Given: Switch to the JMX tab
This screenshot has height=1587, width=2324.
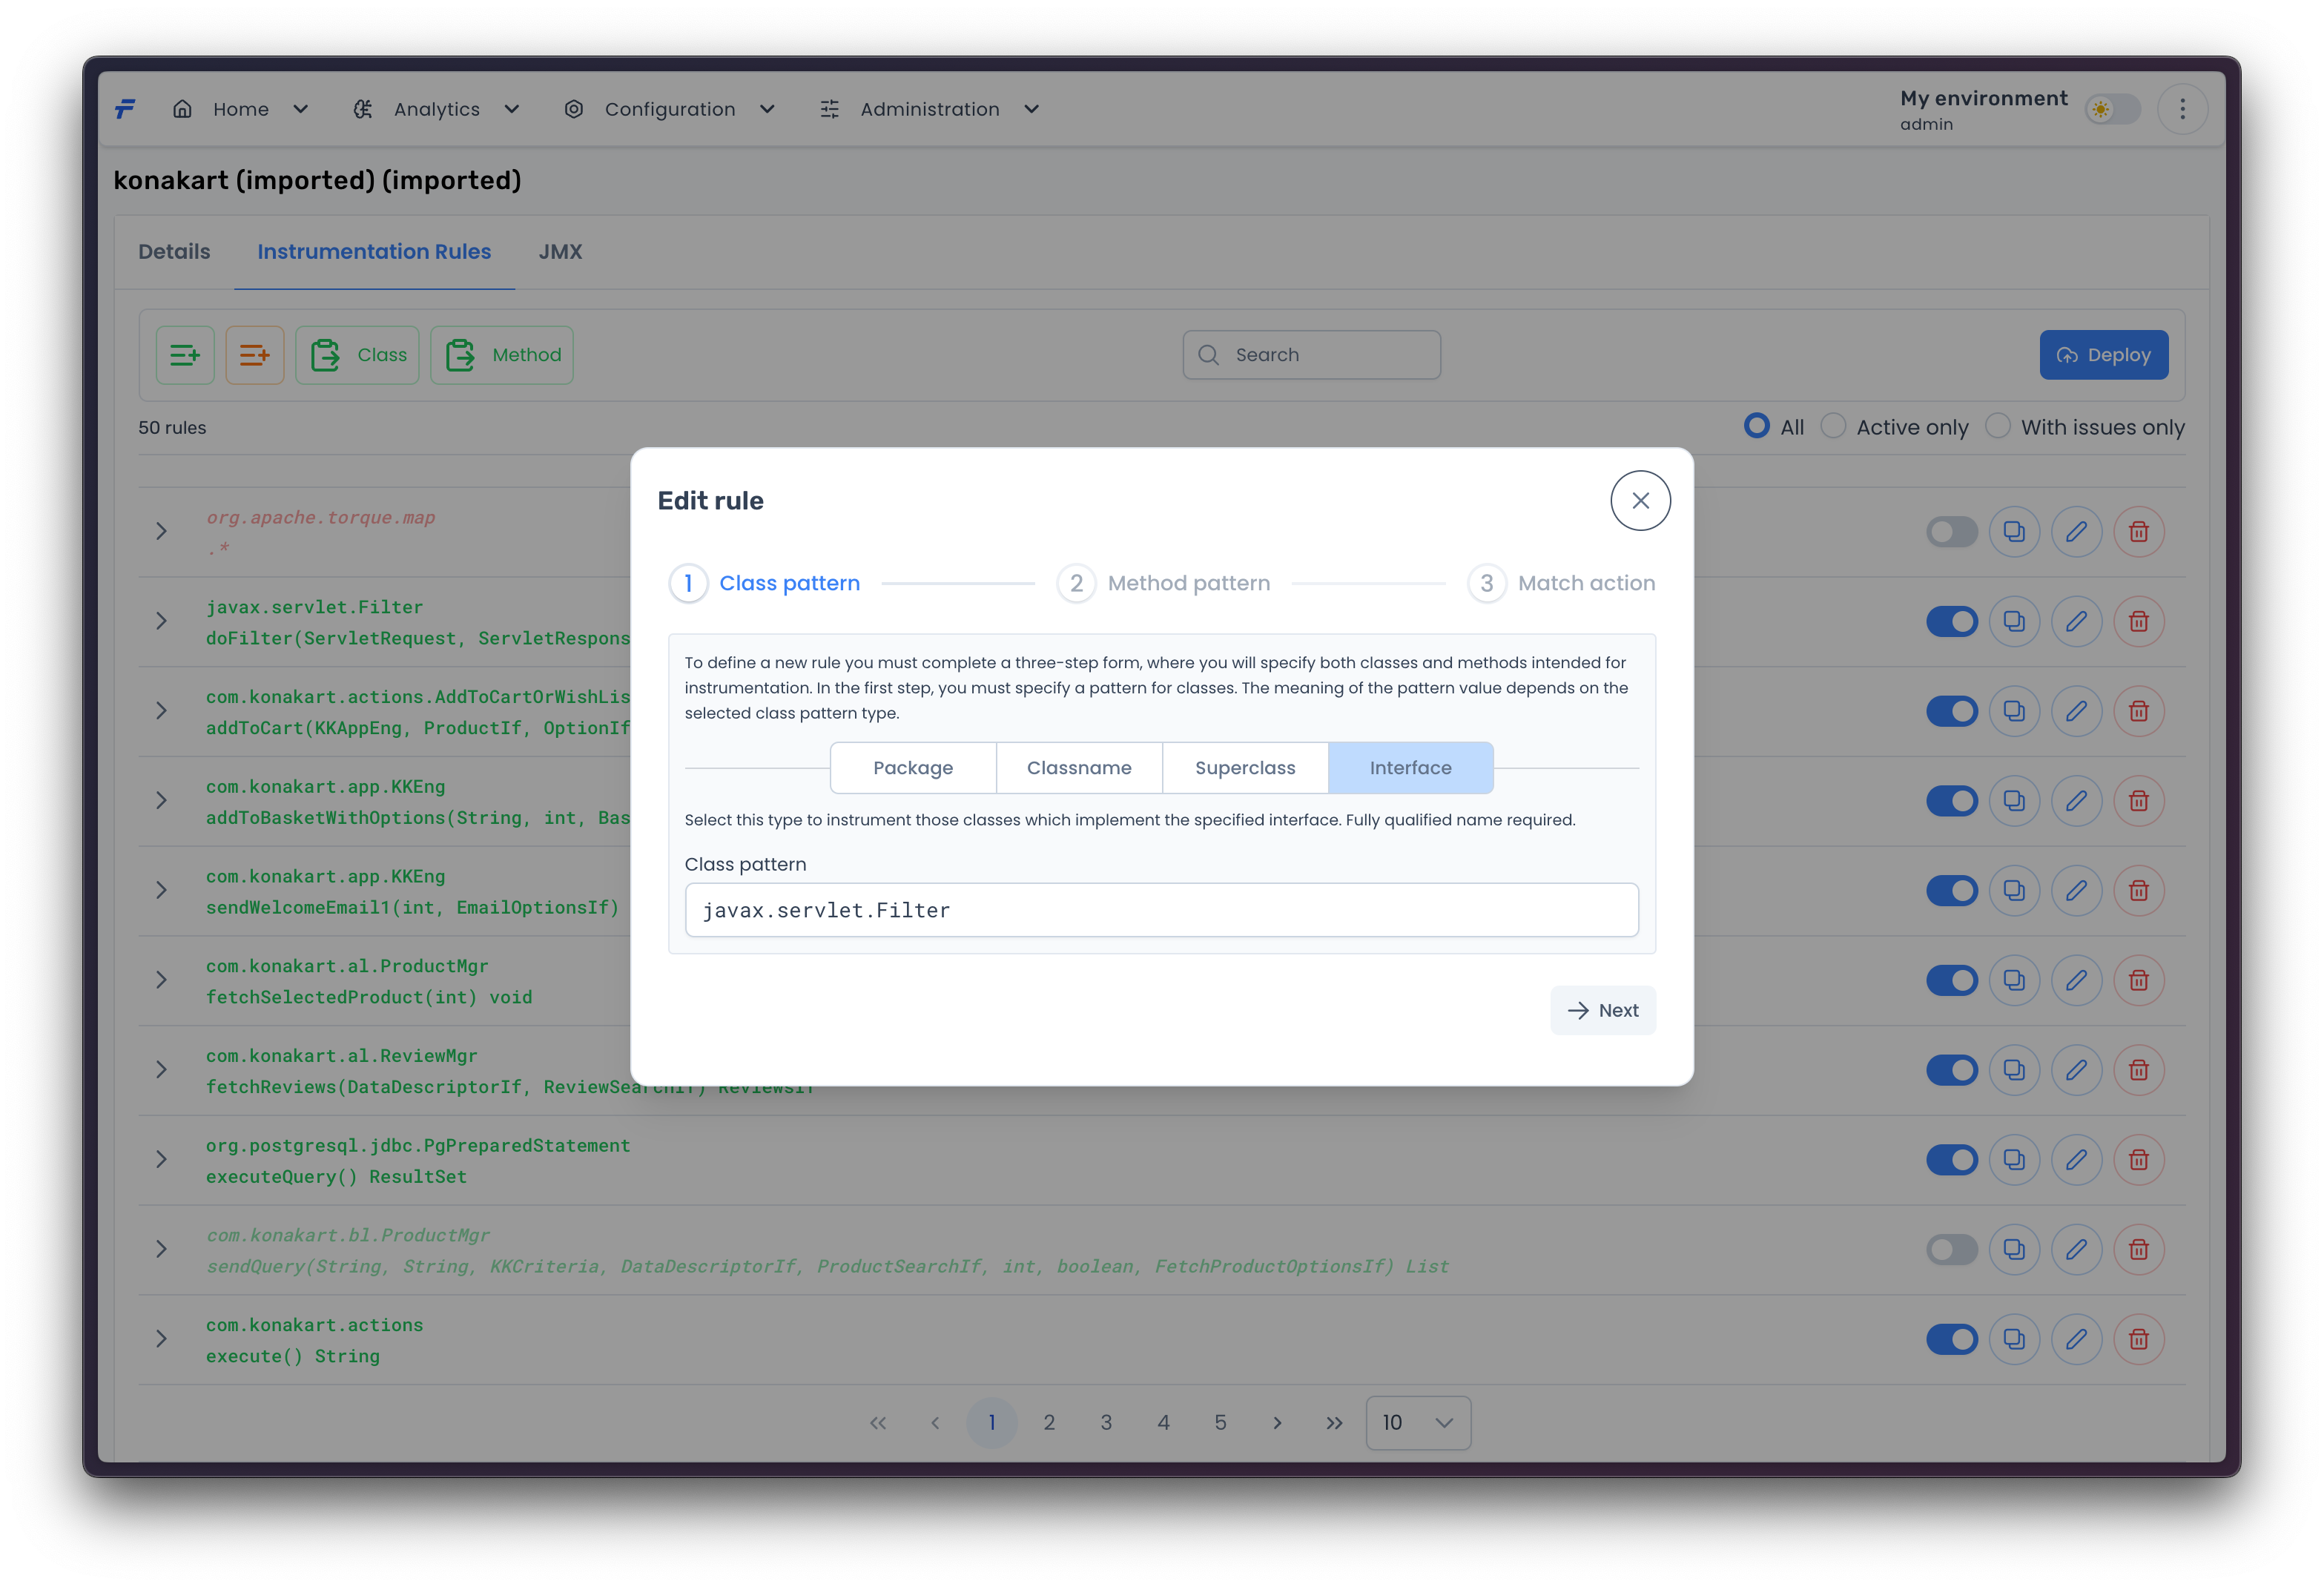Looking at the screenshot, I should (560, 252).
